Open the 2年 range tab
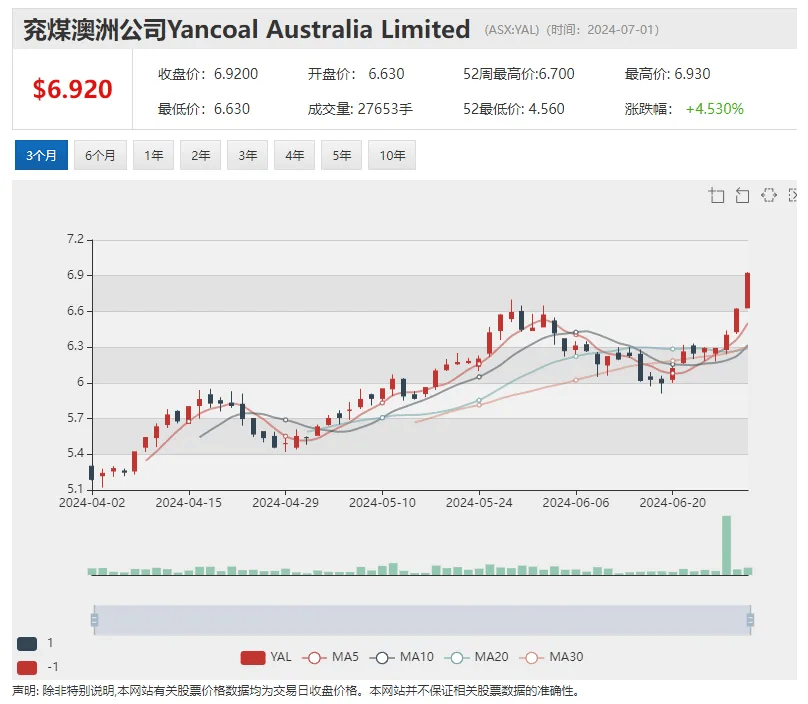Image resolution: width=808 pixels, height=704 pixels. pyautogui.click(x=200, y=155)
